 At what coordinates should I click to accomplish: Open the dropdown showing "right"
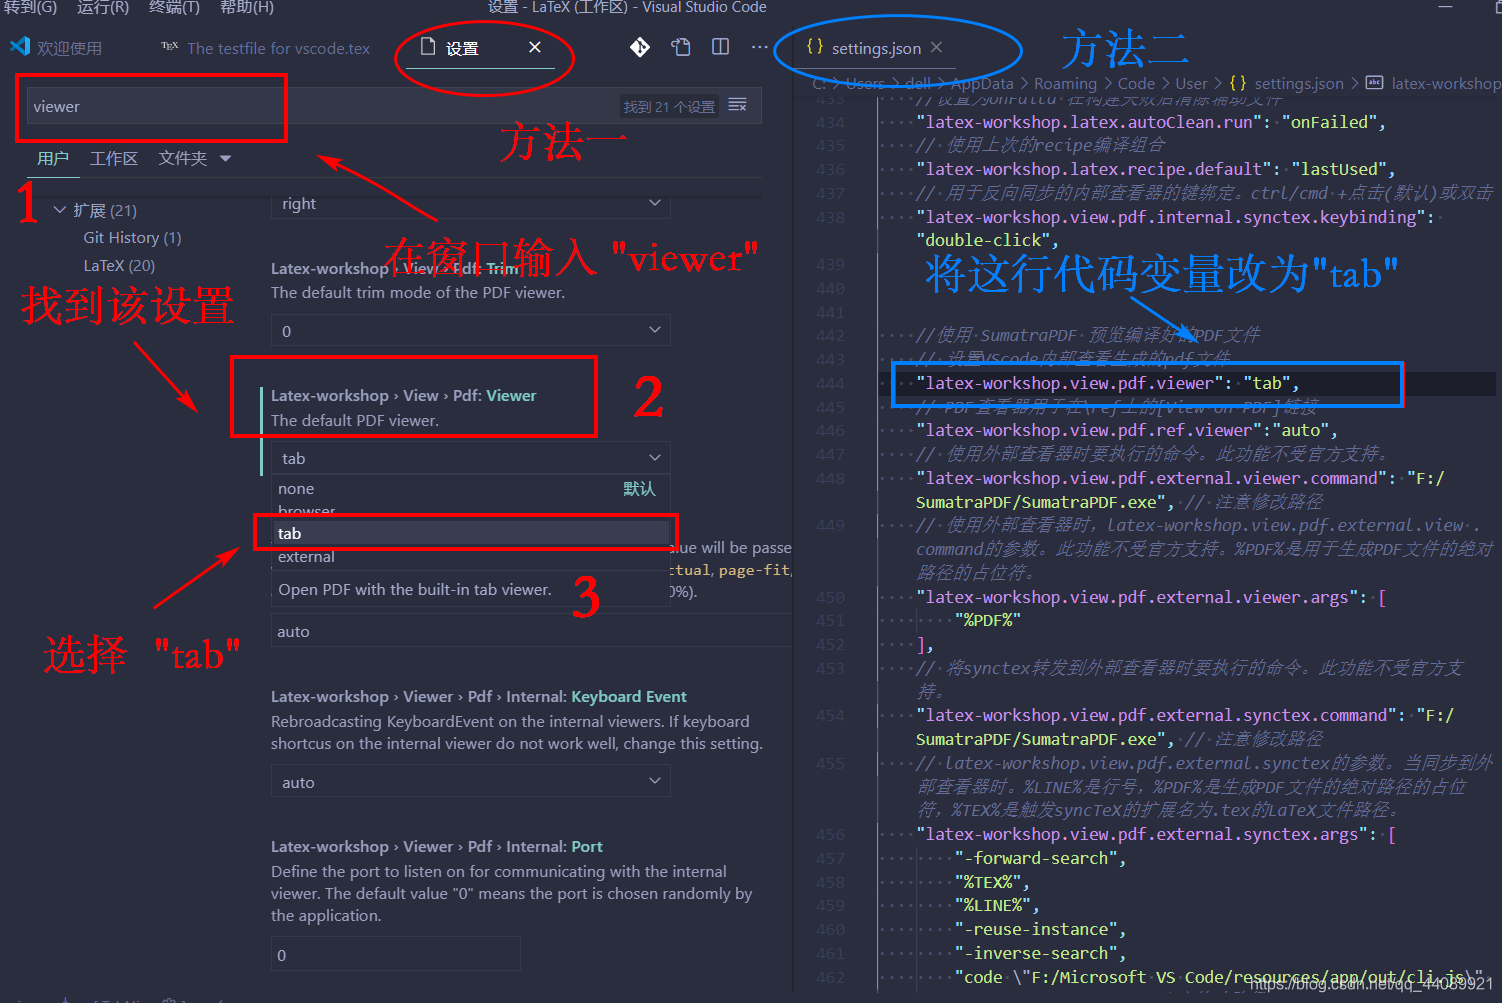tap(470, 203)
